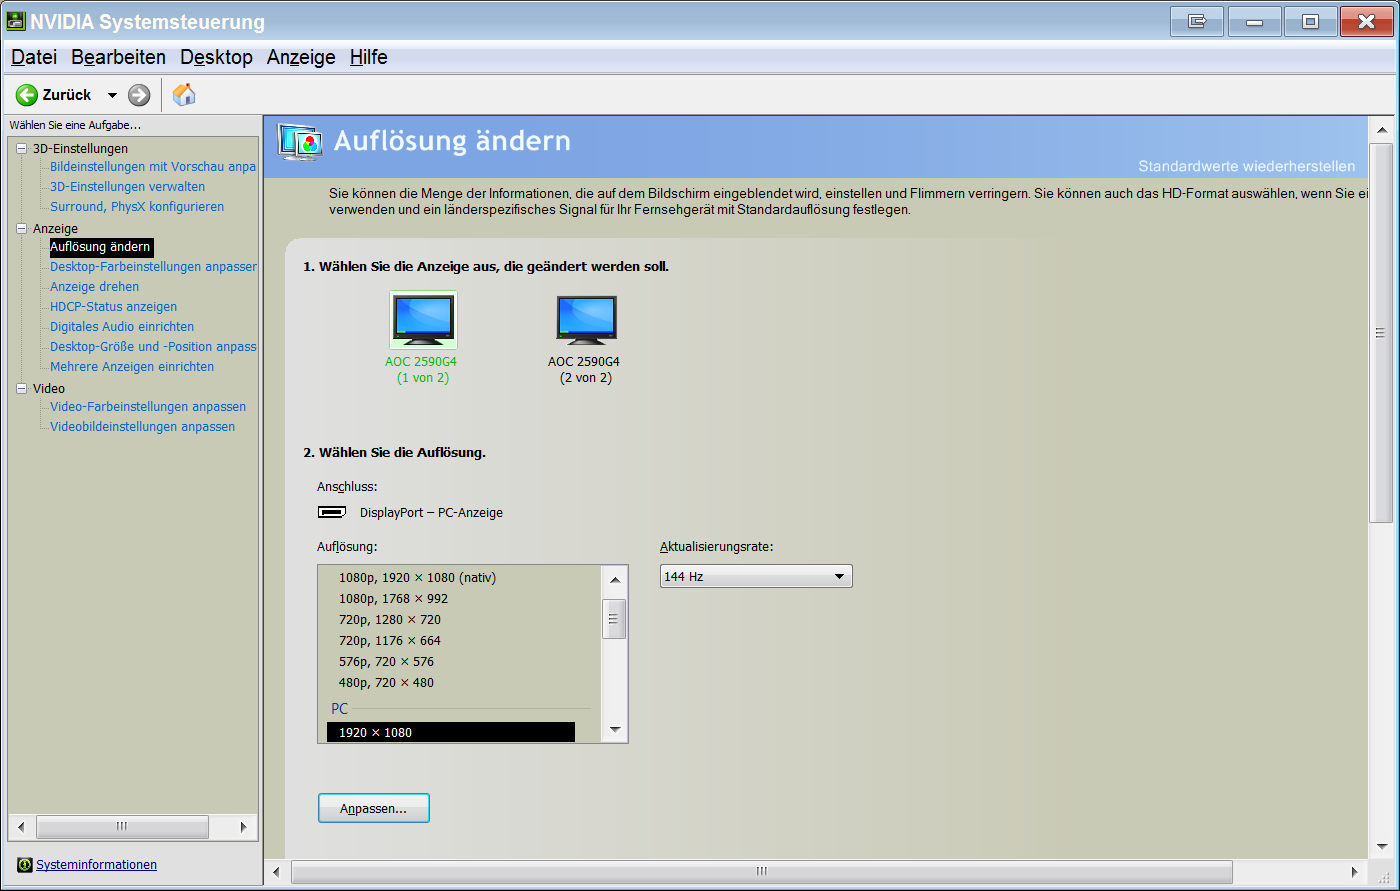Select the first AOC 2590G4 monitor icon

click(x=423, y=320)
